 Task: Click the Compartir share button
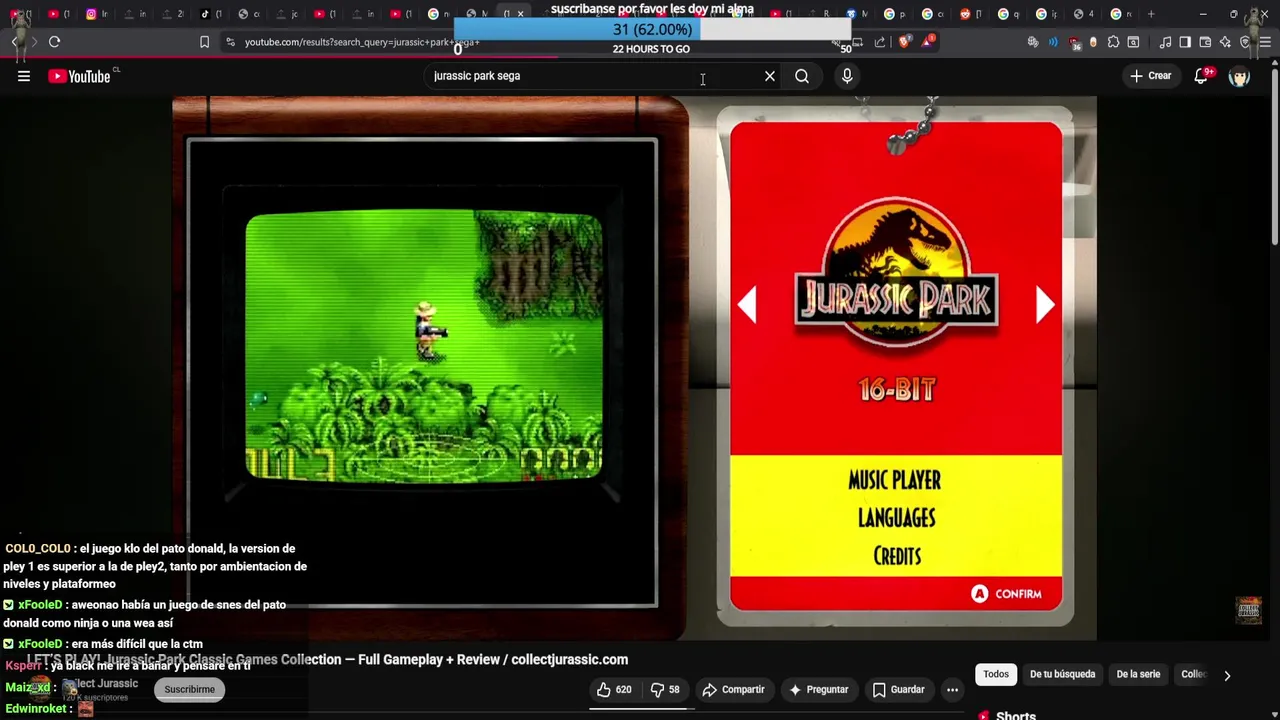point(733,689)
